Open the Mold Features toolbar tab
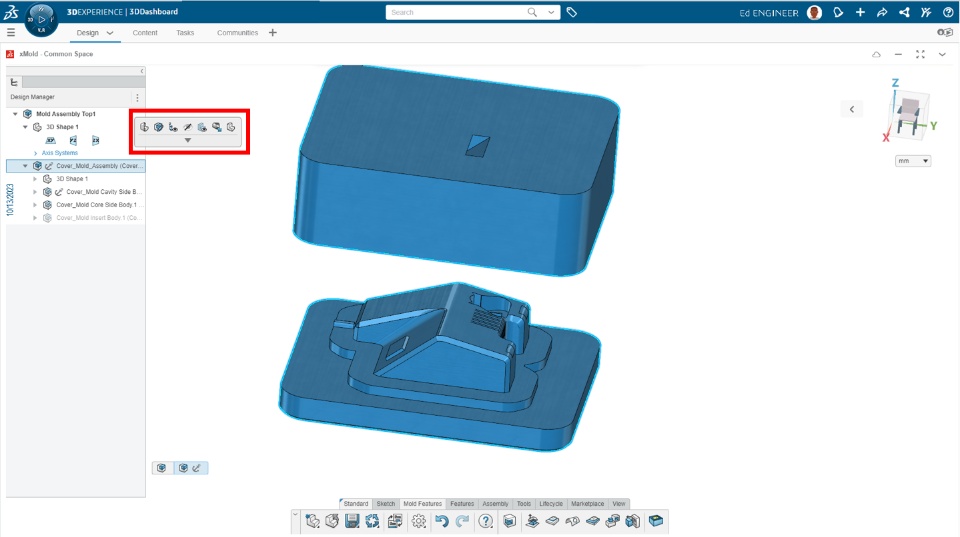This screenshot has height=537, width=960. point(422,503)
